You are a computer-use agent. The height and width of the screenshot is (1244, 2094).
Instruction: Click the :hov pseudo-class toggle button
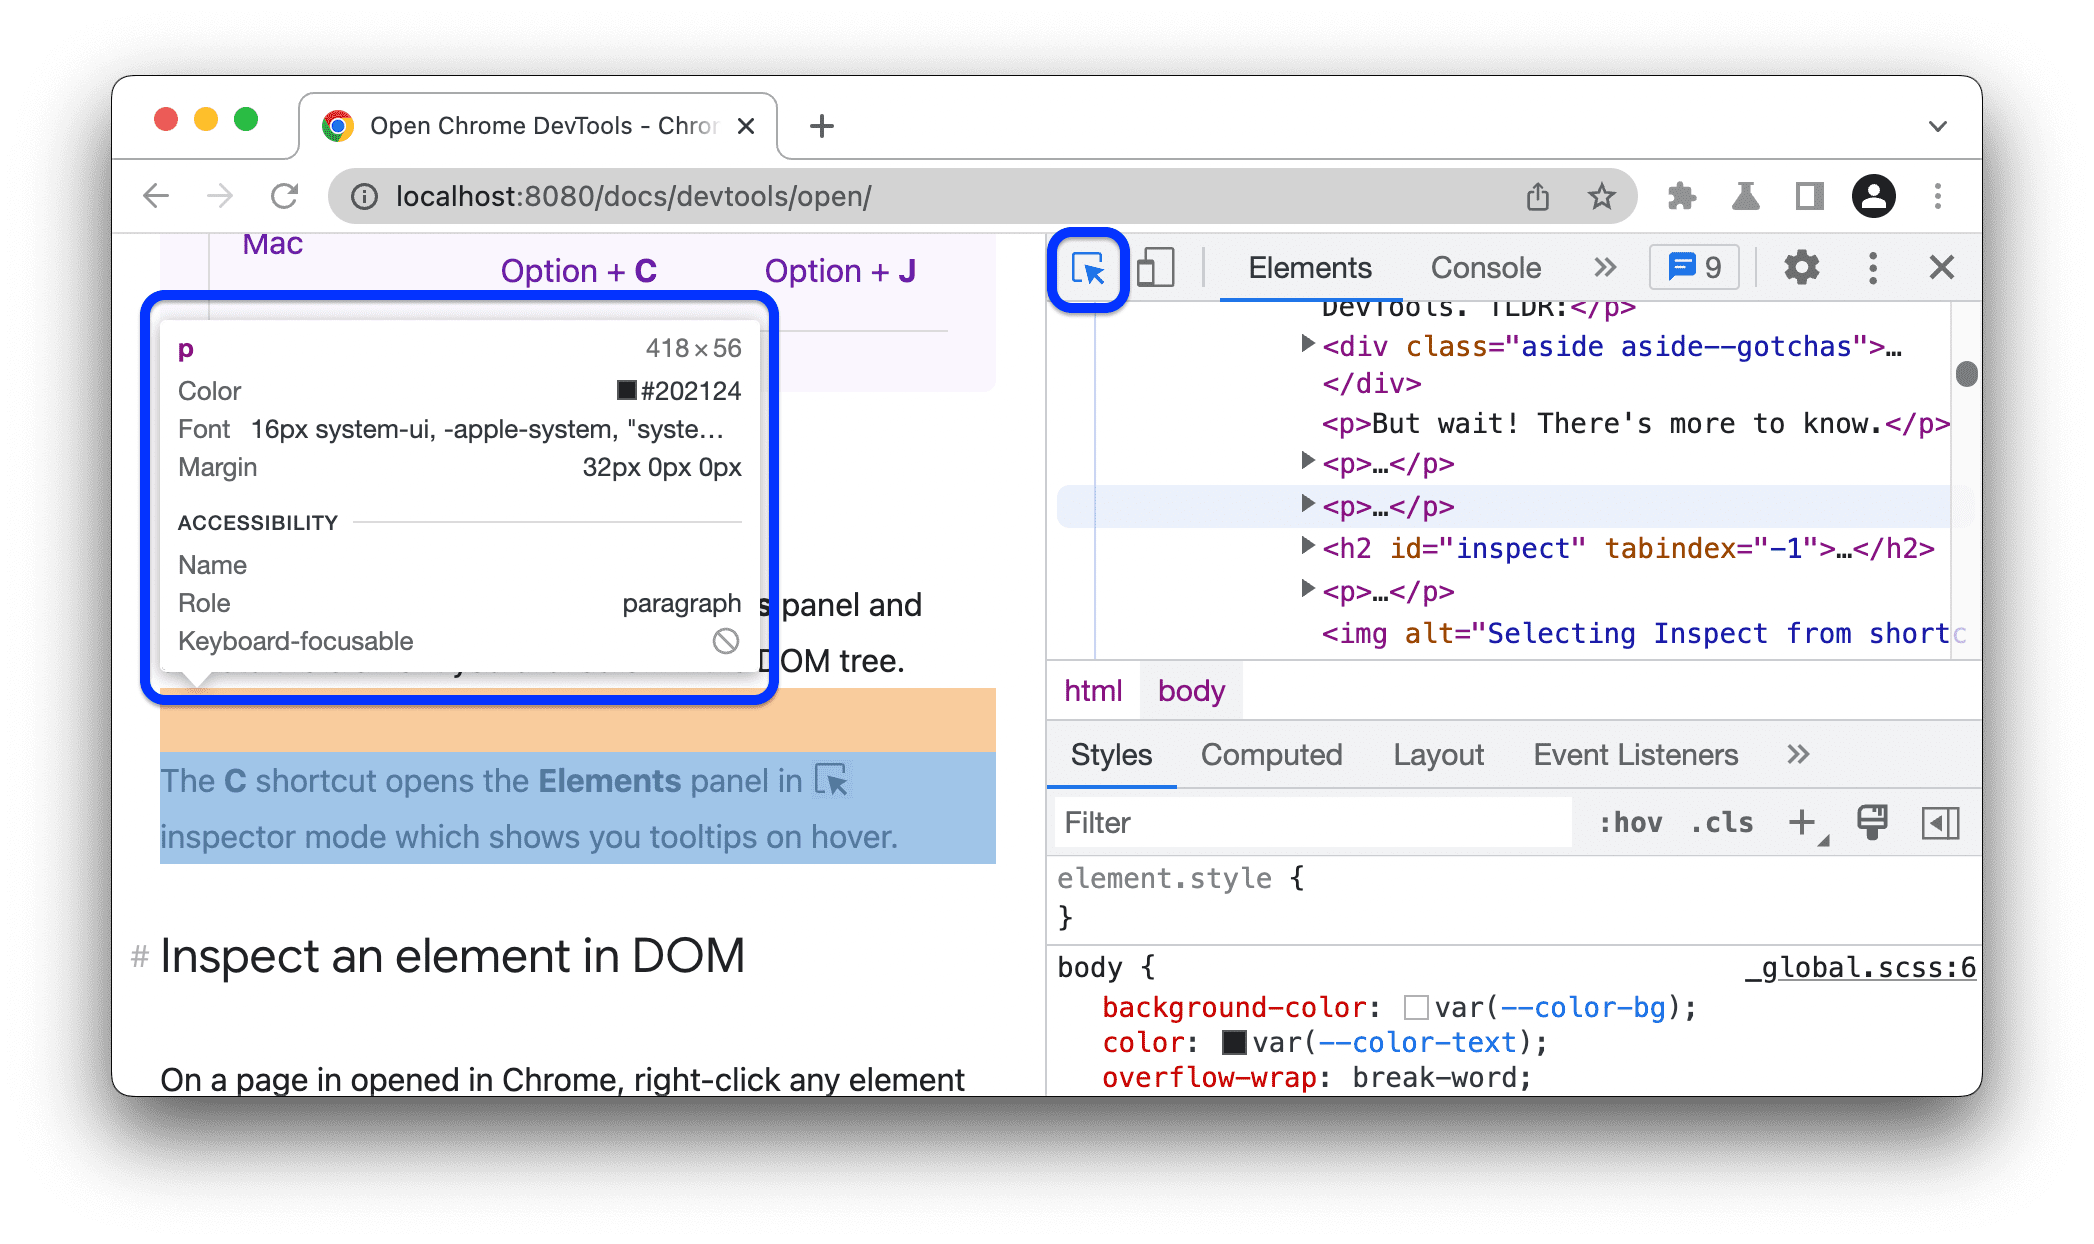click(1628, 822)
